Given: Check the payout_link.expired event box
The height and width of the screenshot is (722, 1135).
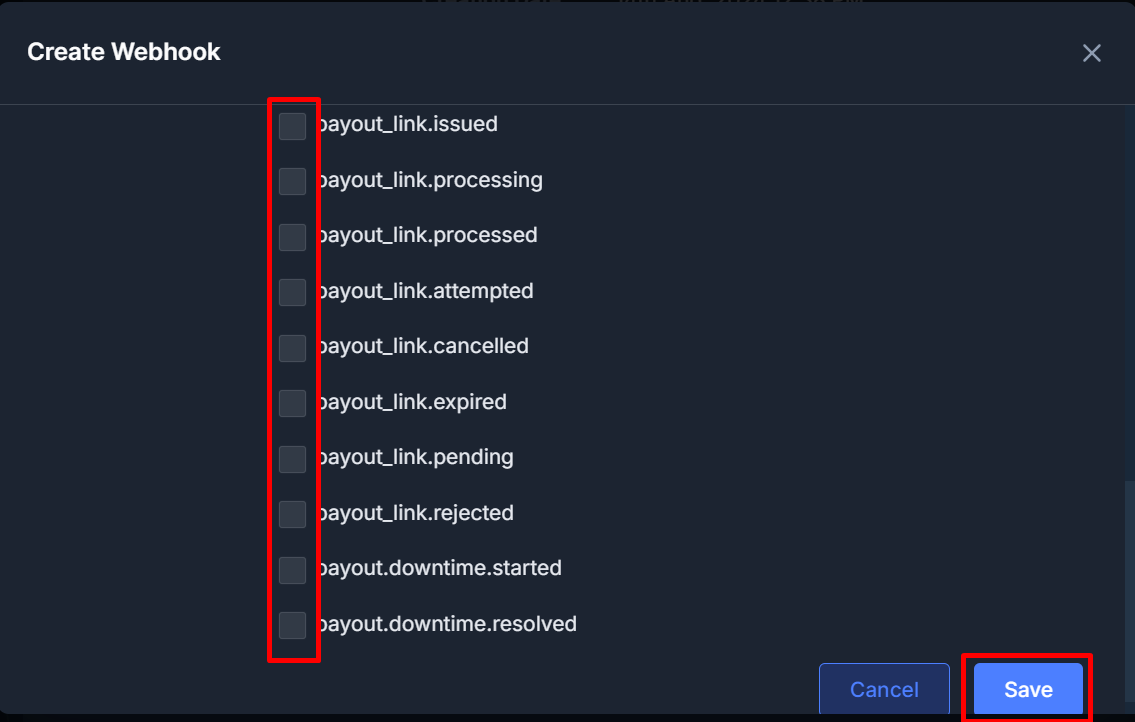Looking at the screenshot, I should [x=292, y=403].
